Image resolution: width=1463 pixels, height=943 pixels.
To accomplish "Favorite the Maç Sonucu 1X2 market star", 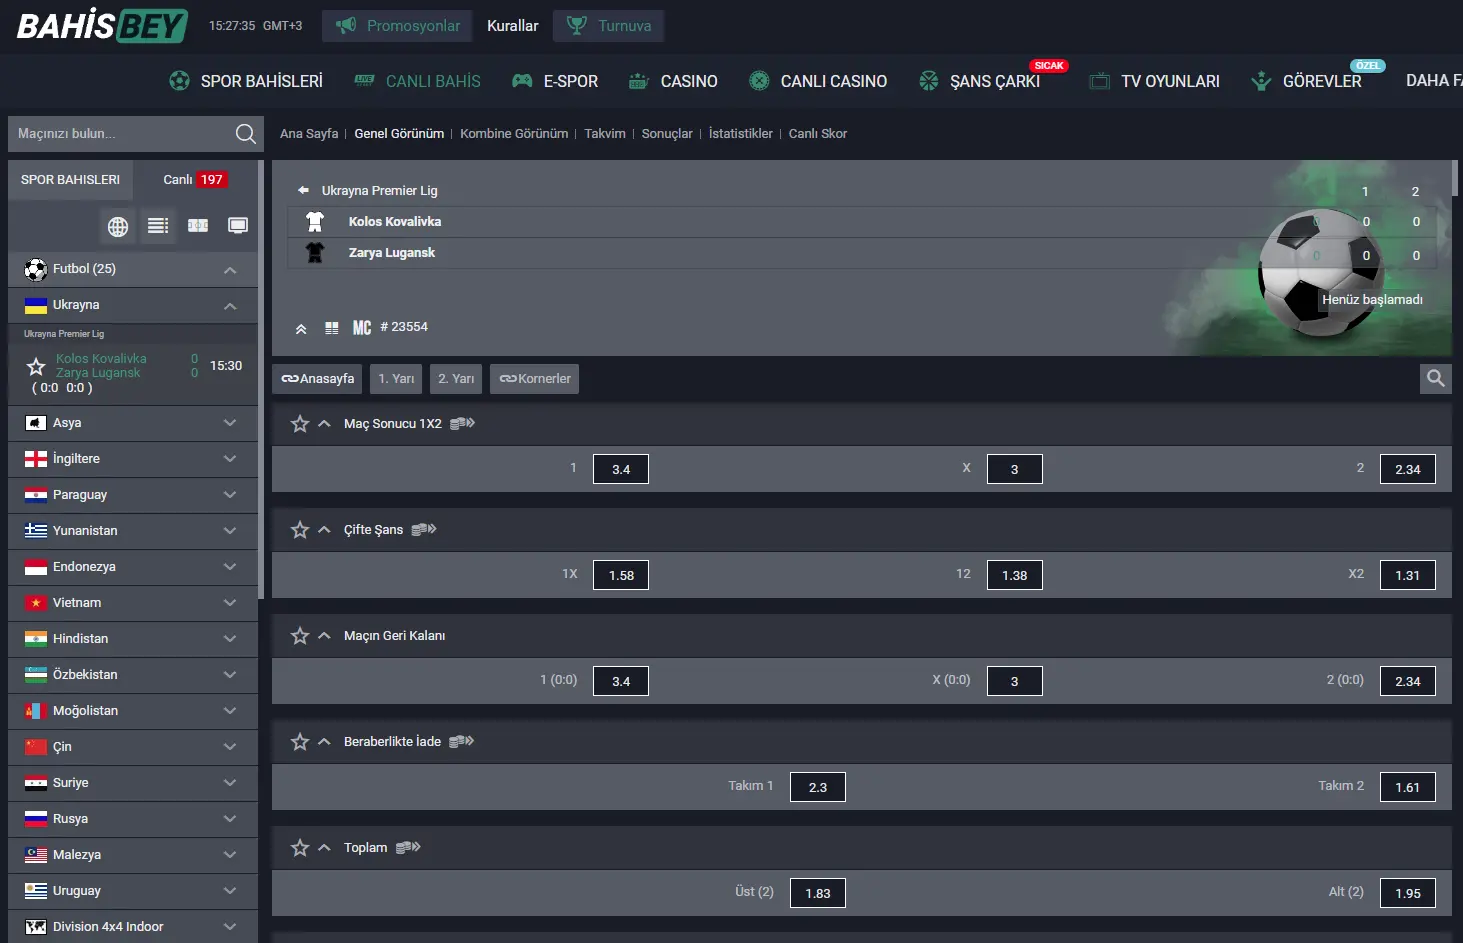I will click(x=300, y=424).
